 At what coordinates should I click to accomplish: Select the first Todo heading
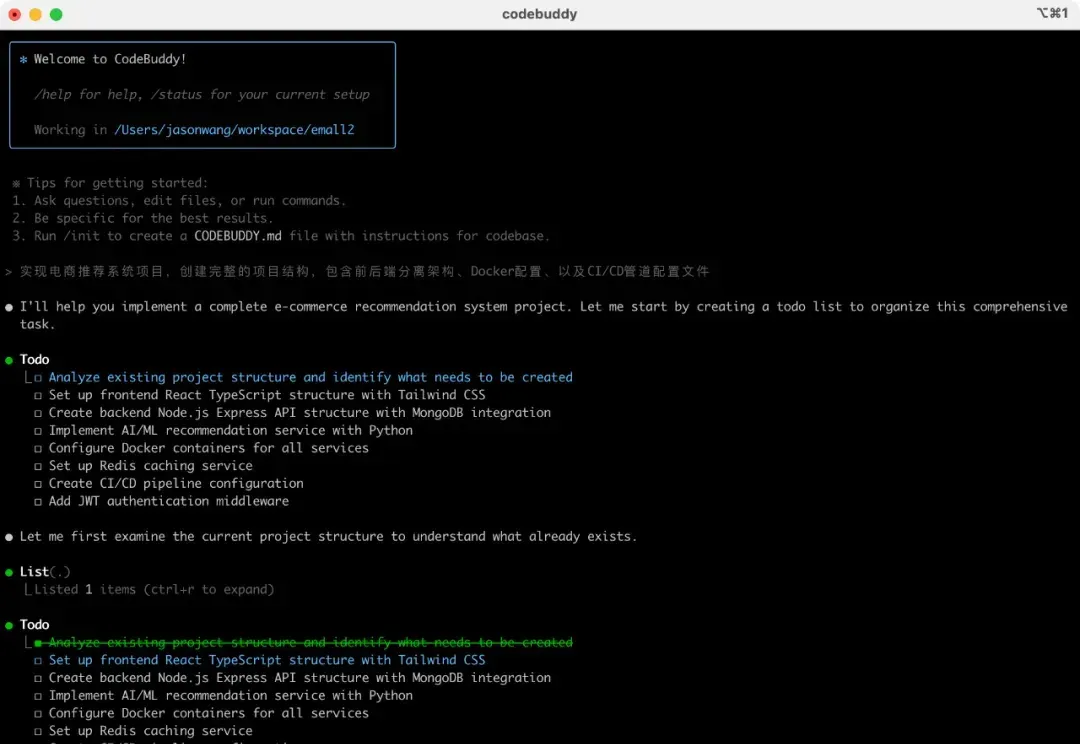[34, 360]
